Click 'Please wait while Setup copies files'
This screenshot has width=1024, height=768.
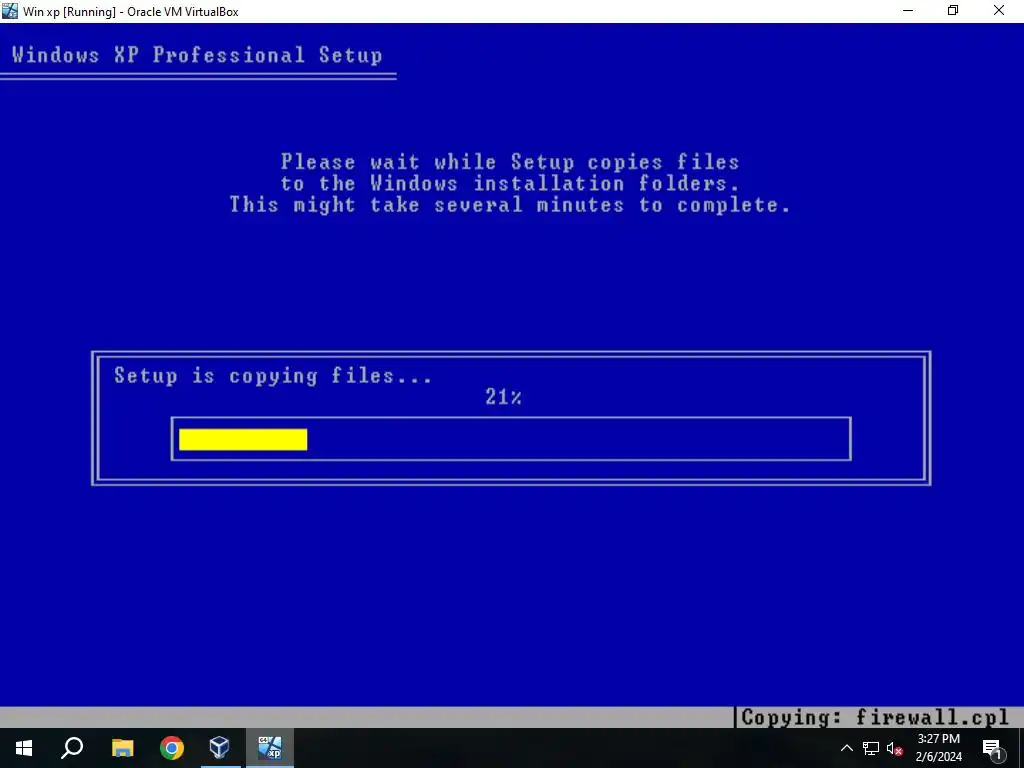click(x=510, y=162)
